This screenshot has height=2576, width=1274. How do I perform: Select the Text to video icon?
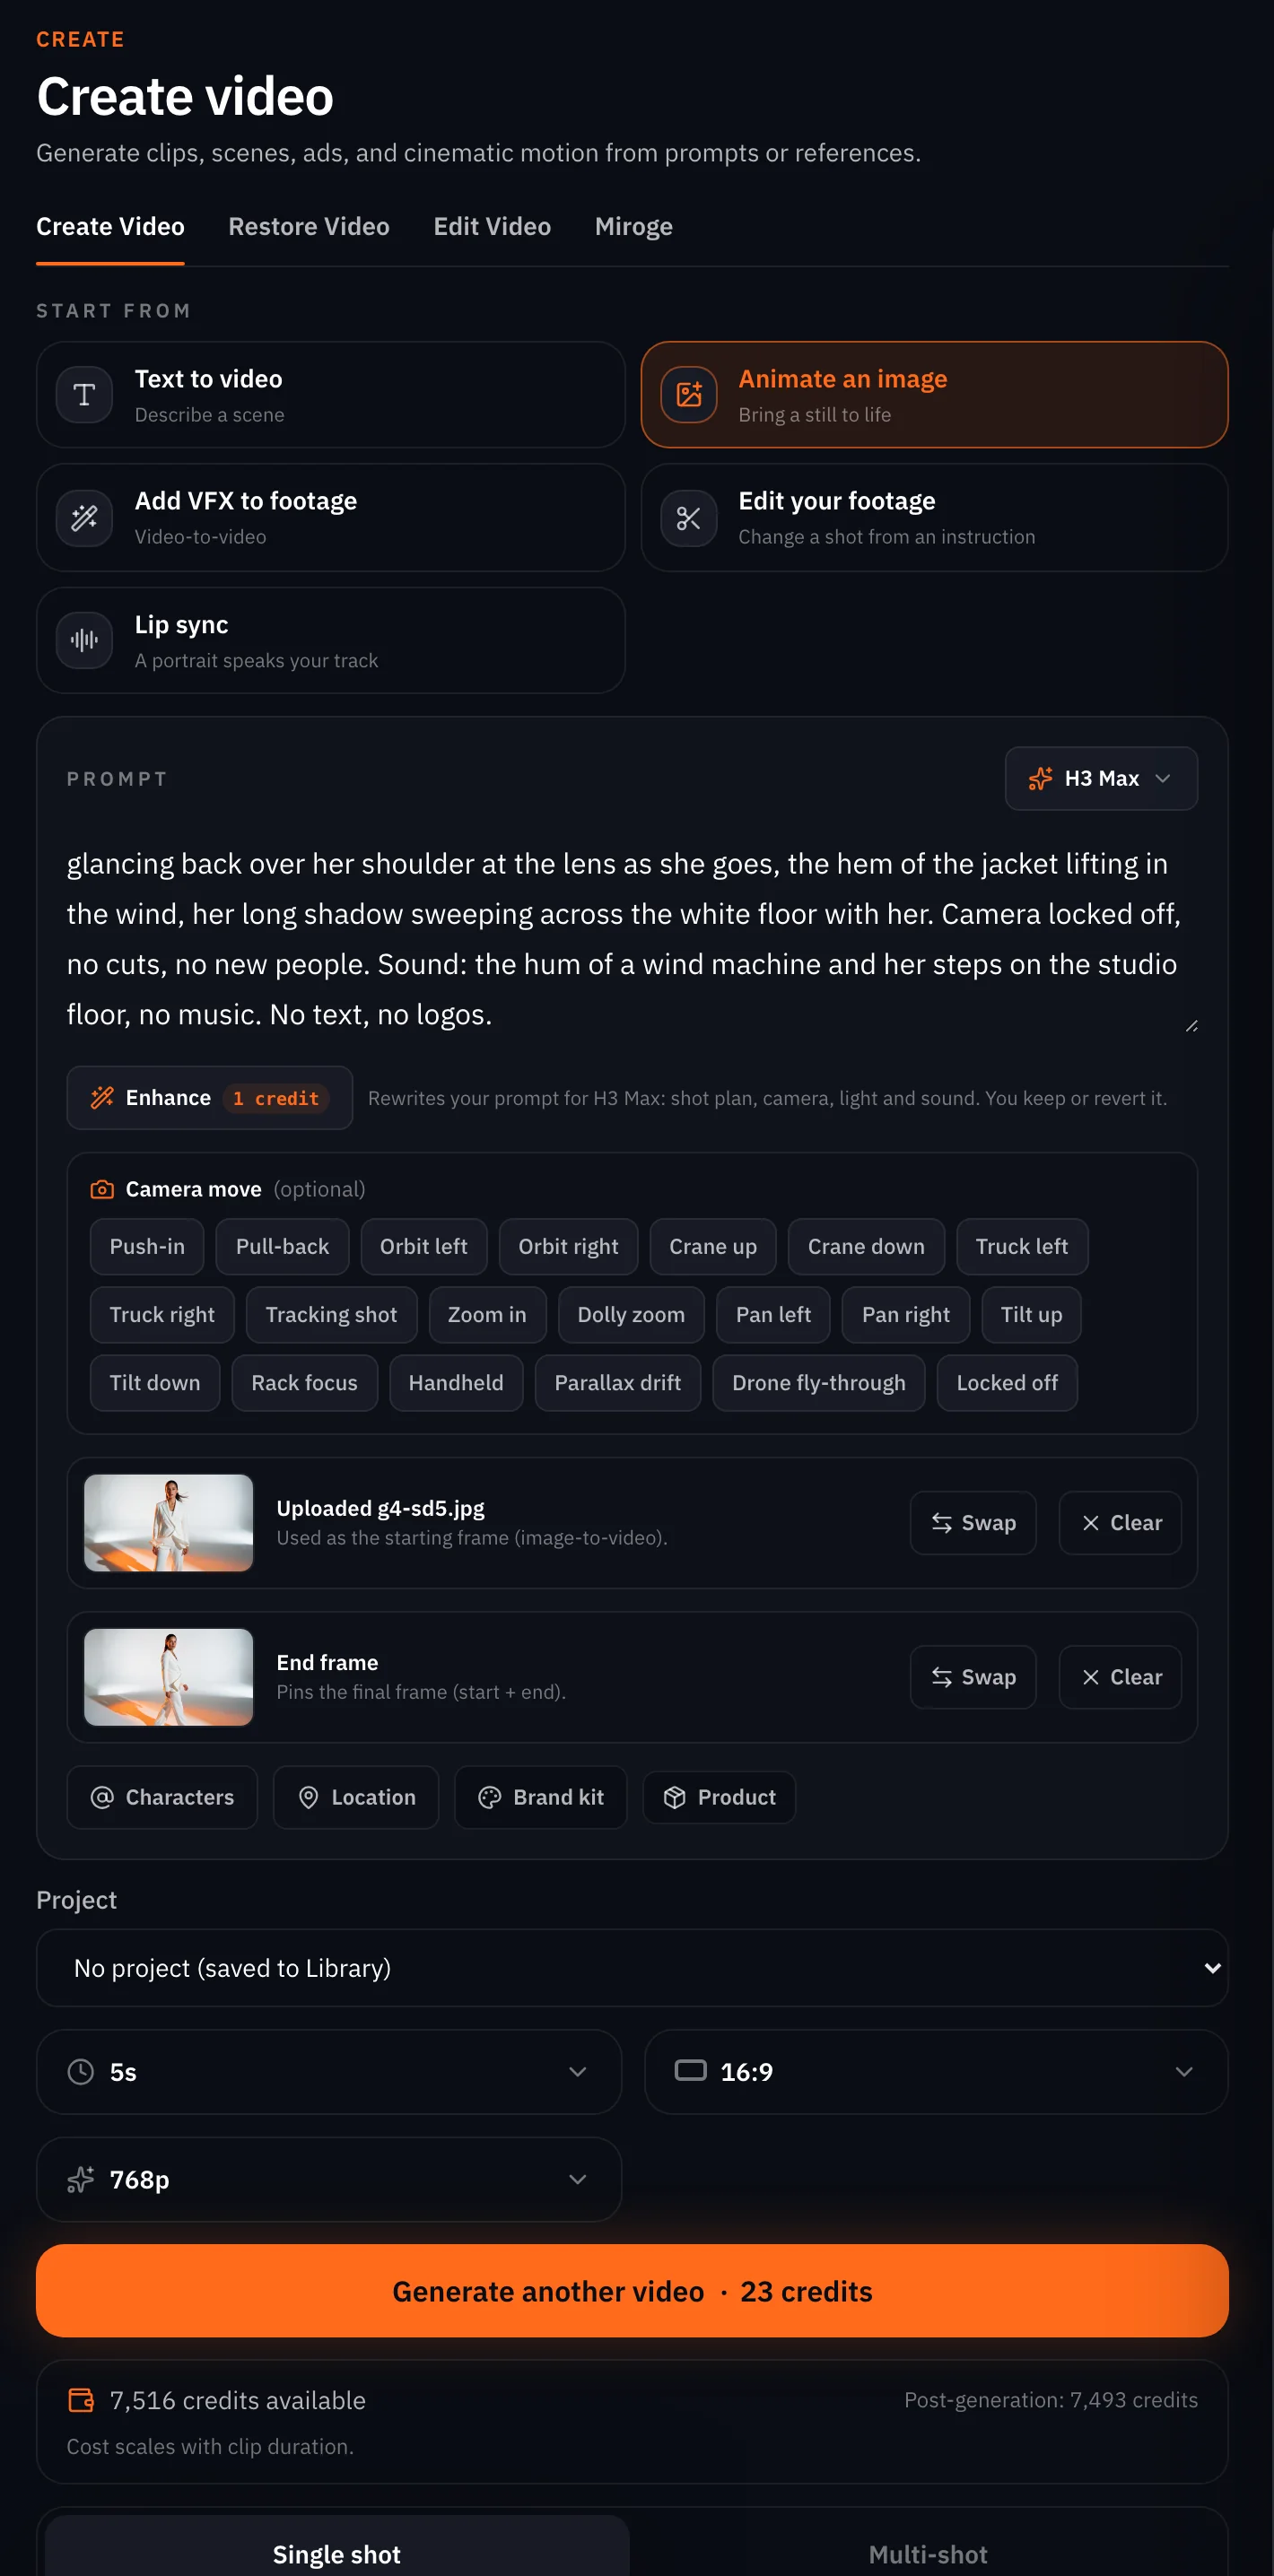pos(84,395)
